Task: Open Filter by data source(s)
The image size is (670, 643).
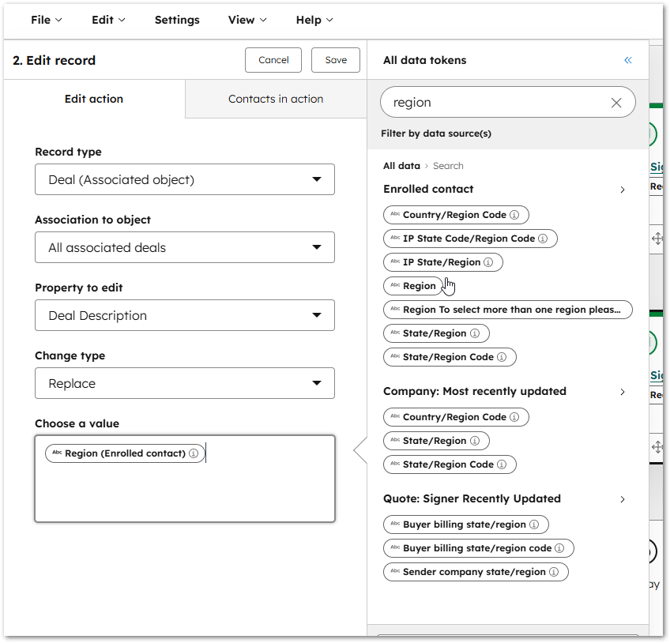Action: pos(436,134)
